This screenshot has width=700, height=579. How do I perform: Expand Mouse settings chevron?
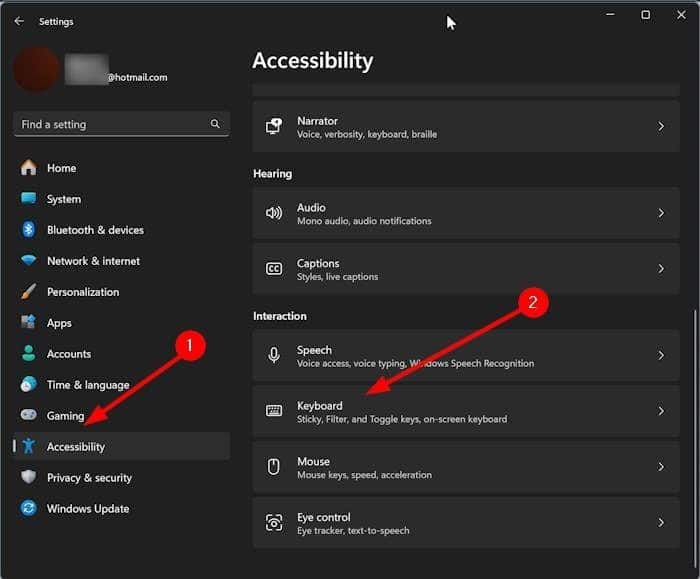click(x=661, y=467)
